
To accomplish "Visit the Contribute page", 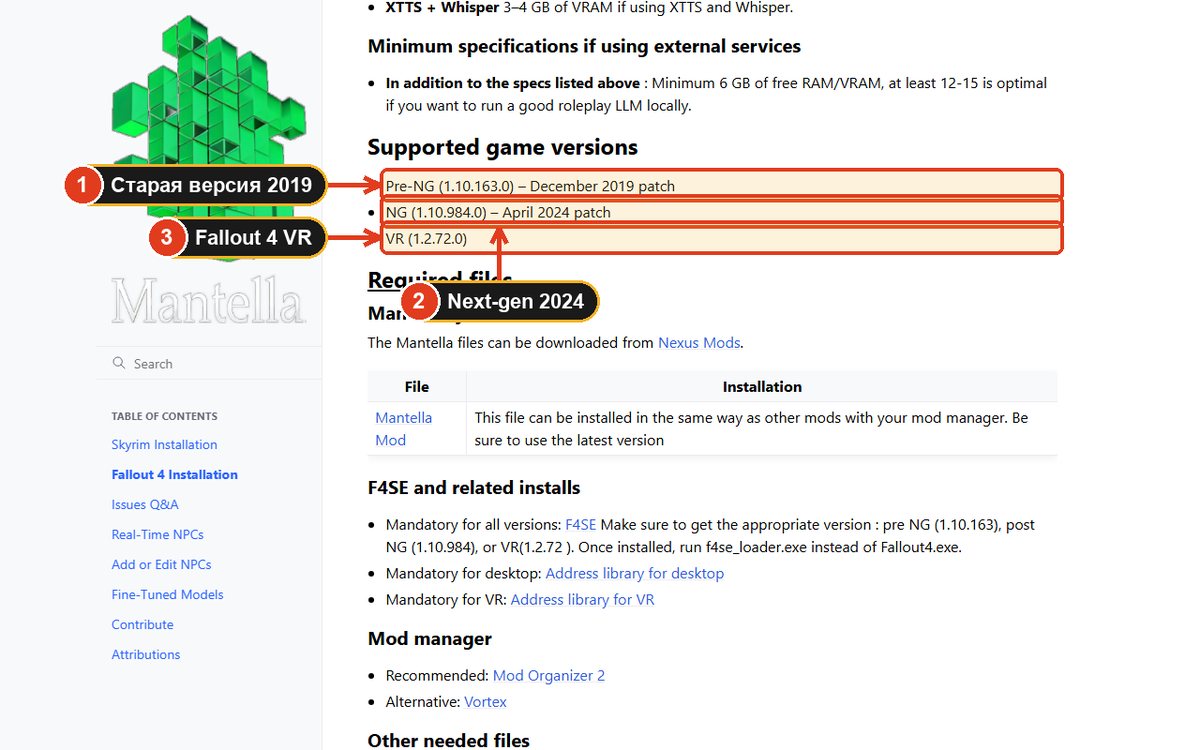I will pos(142,625).
